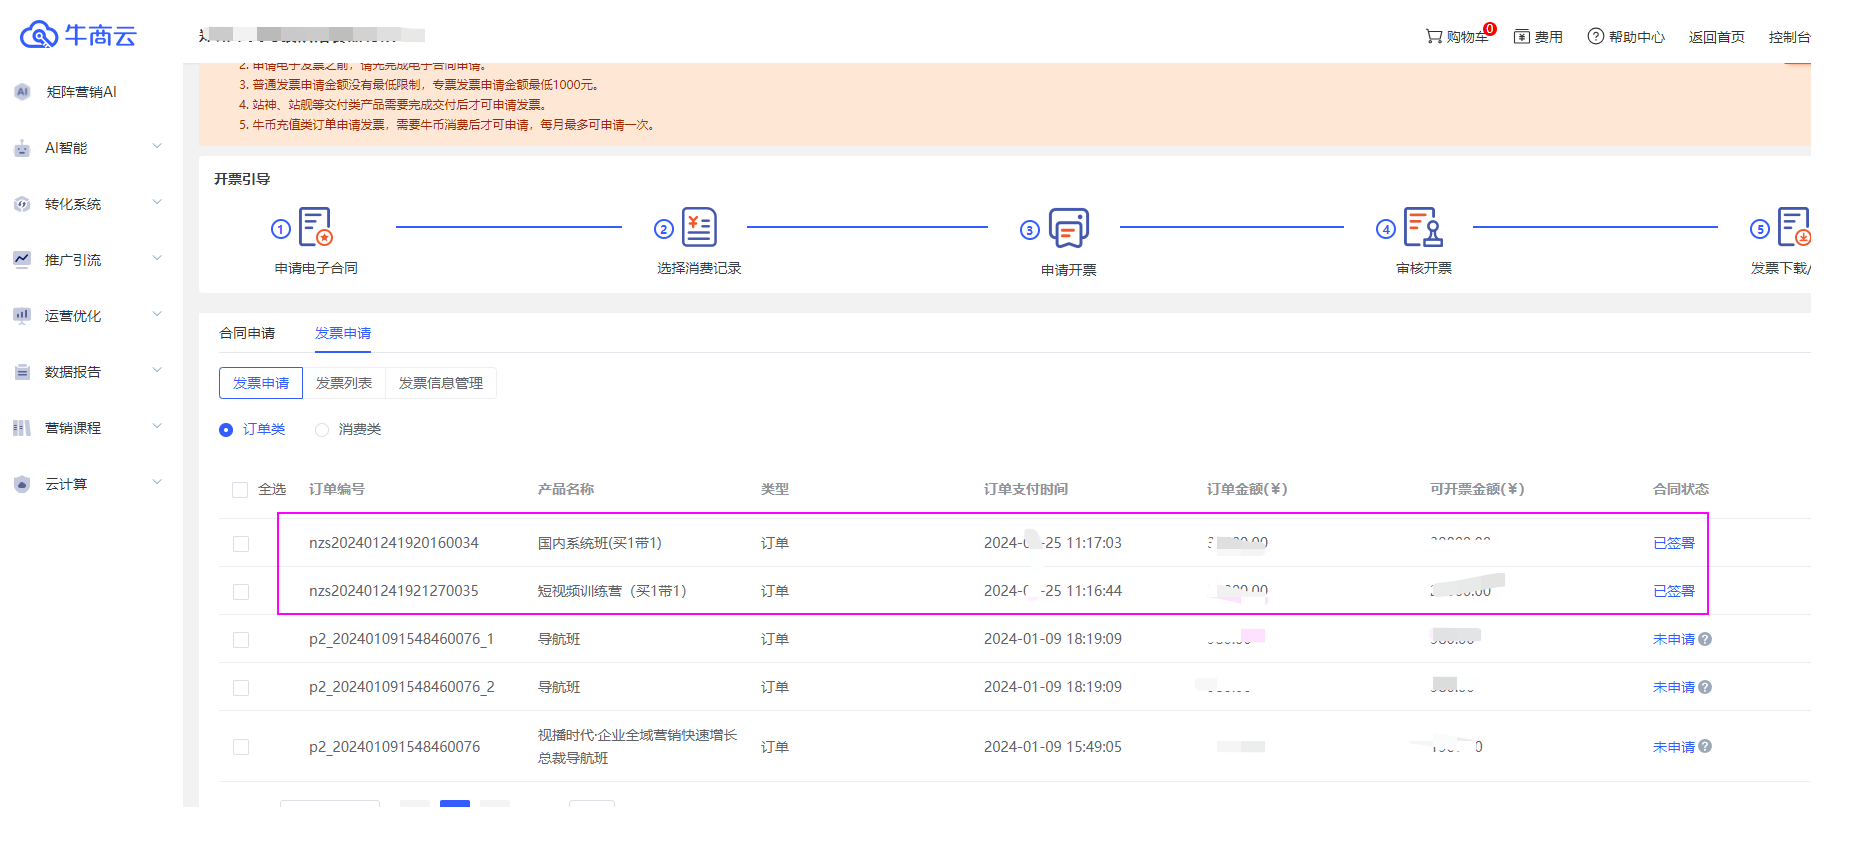Click the 数据报告 sidebar icon
This screenshot has width=1858, height=841.
point(22,372)
